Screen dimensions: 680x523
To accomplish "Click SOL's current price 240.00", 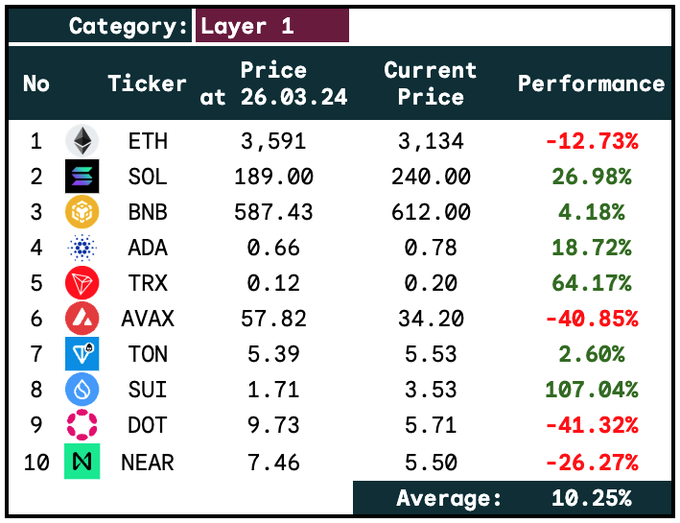I will [x=430, y=177].
